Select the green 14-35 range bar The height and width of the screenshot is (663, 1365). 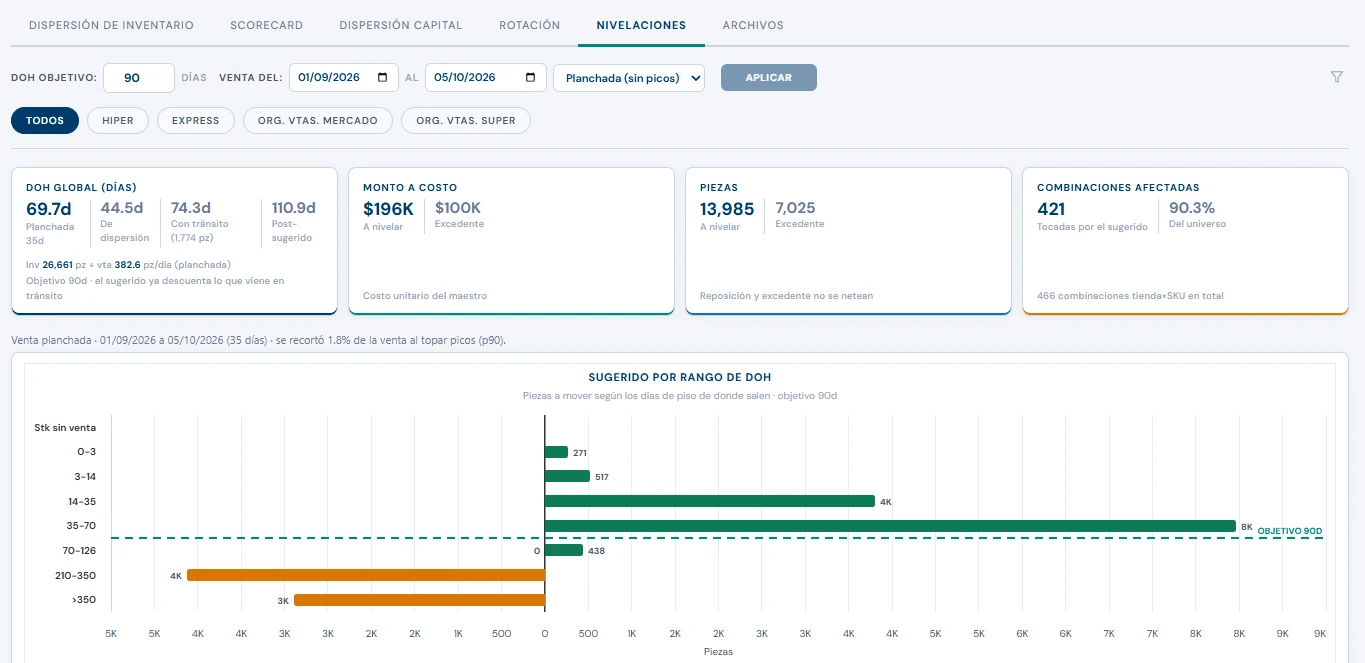tap(710, 501)
